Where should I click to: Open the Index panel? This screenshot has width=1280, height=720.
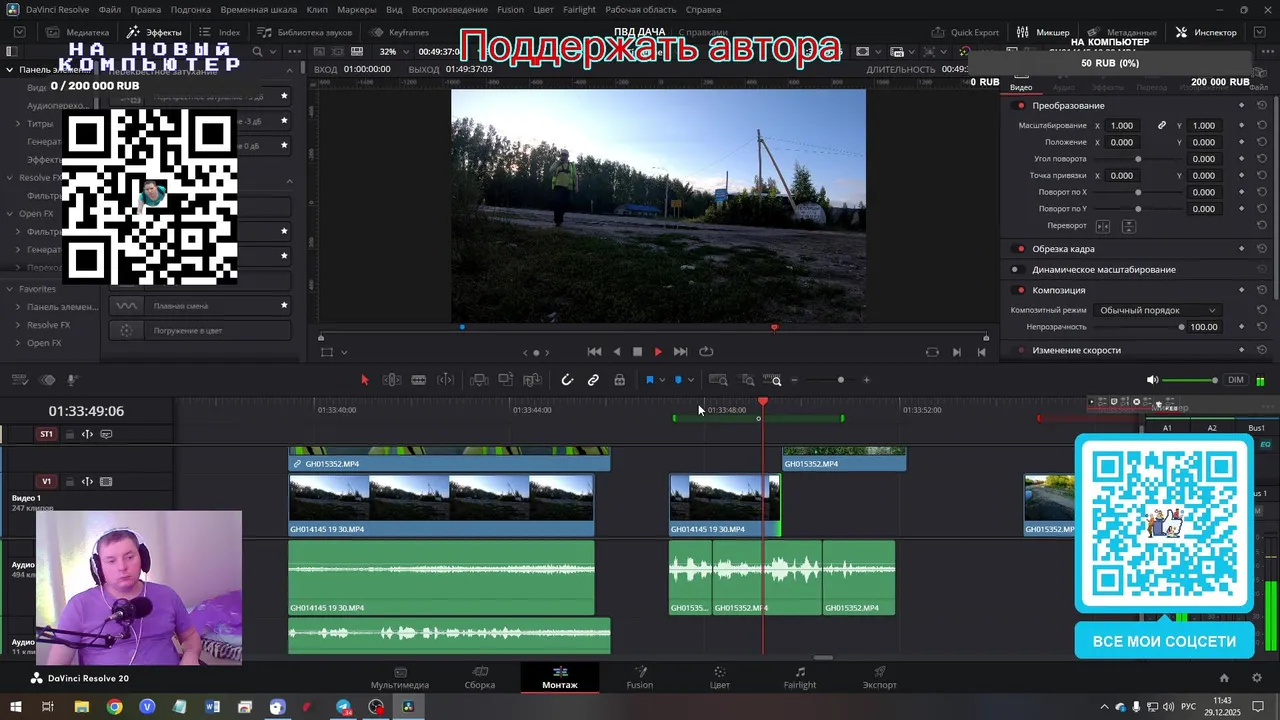(220, 32)
